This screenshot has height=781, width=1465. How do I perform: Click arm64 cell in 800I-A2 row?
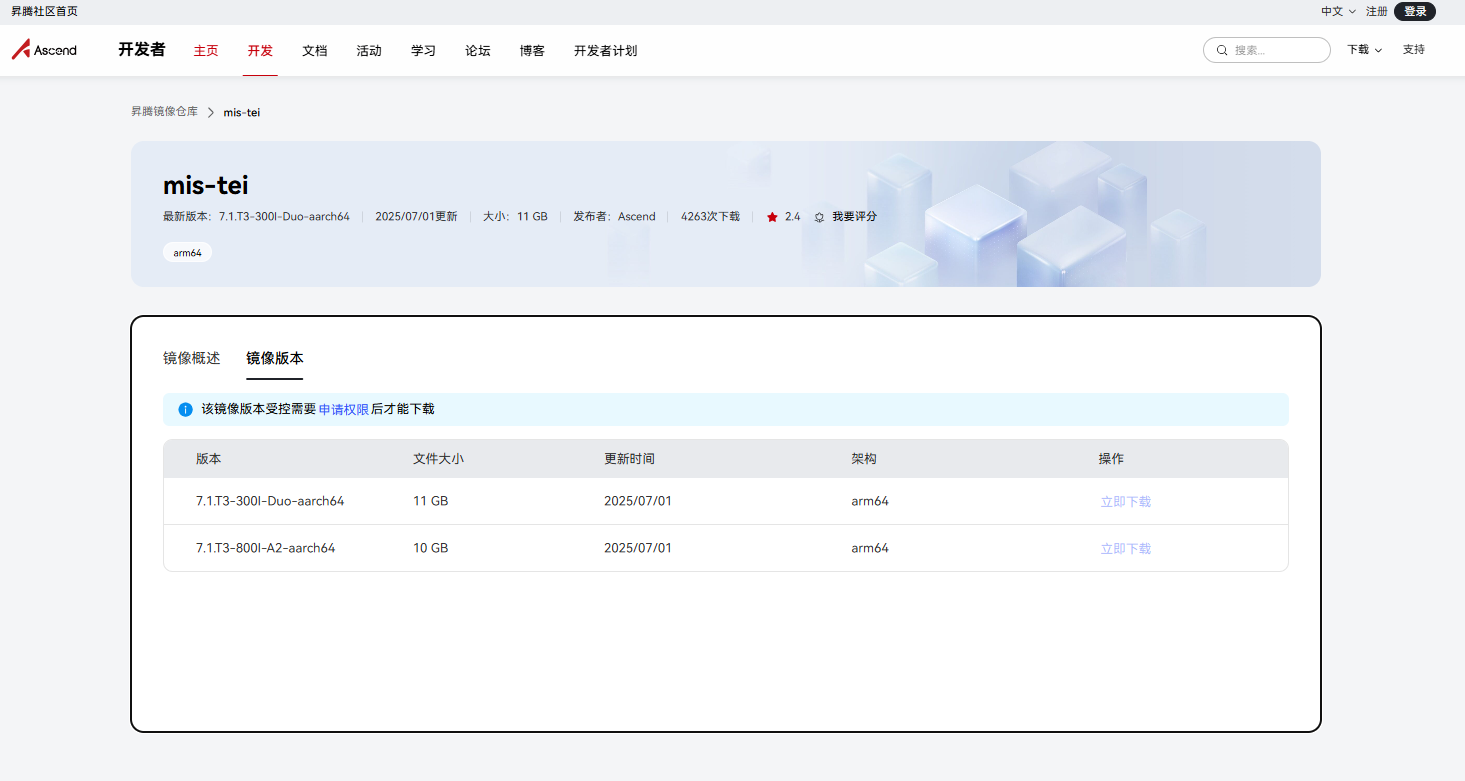tap(870, 548)
